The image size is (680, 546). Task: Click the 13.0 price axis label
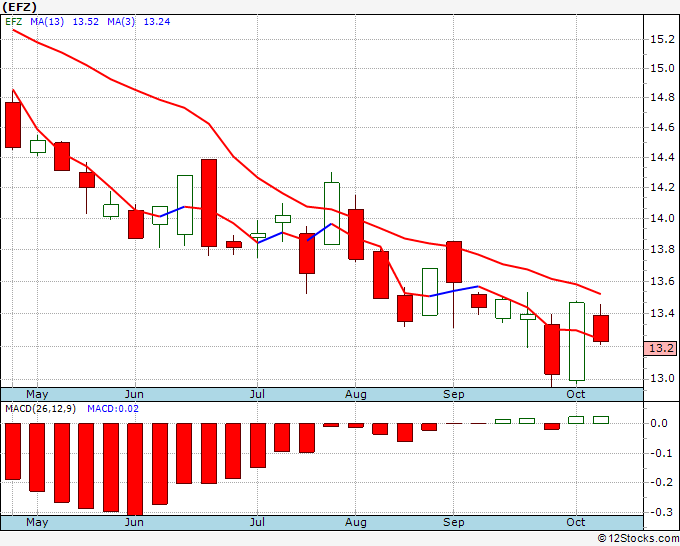[x=662, y=379]
